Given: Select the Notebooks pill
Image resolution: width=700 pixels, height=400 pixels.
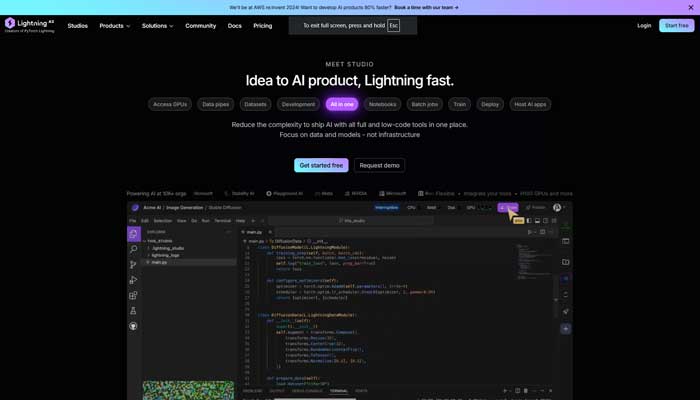Looking at the screenshot, I should pyautogui.click(x=383, y=104).
